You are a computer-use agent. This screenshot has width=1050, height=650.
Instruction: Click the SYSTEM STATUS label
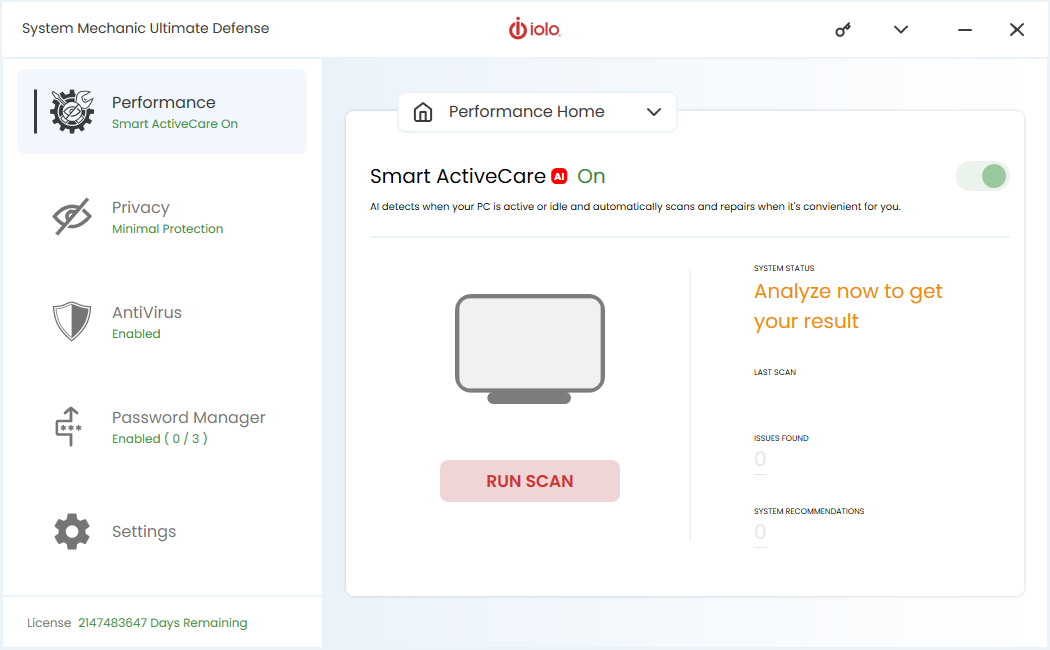point(784,268)
